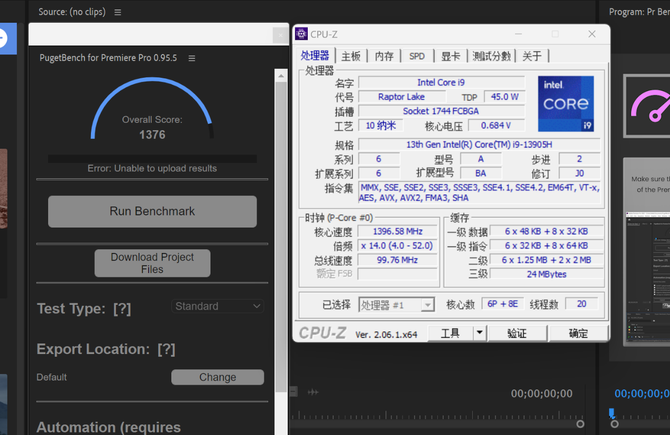This screenshot has height=435, width=670.
Task: Click Download Project Files button
Action: pos(152,263)
